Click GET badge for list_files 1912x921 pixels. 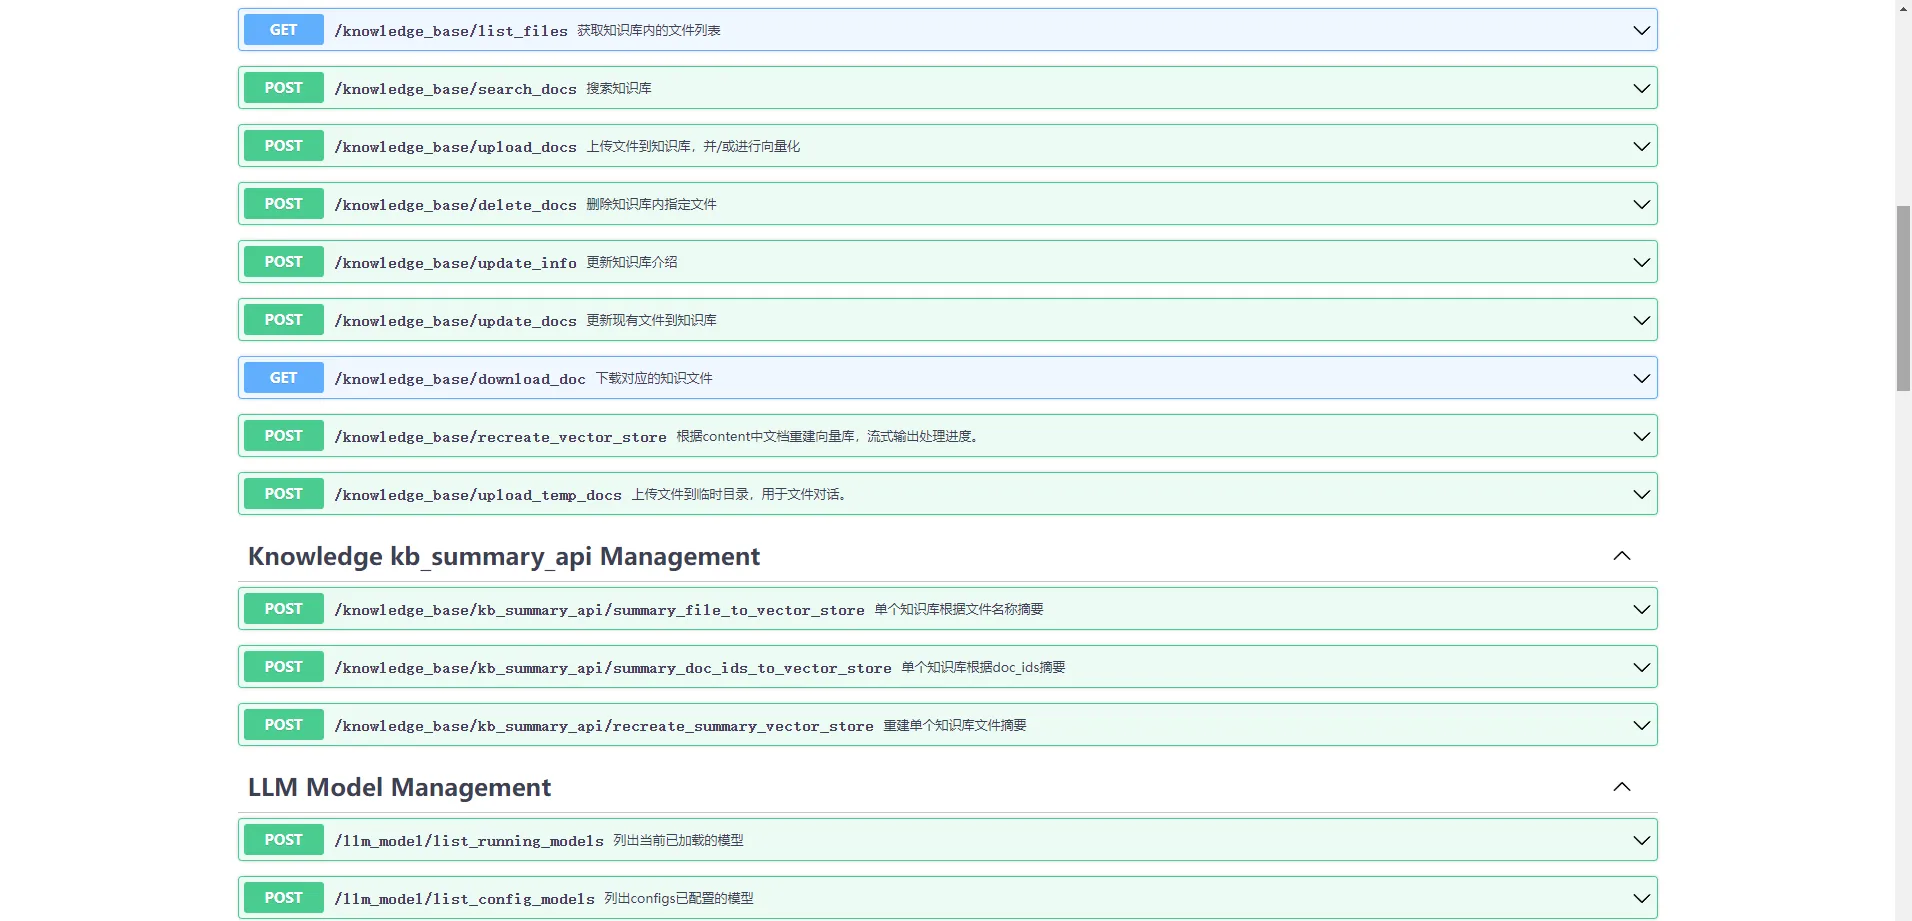[284, 30]
